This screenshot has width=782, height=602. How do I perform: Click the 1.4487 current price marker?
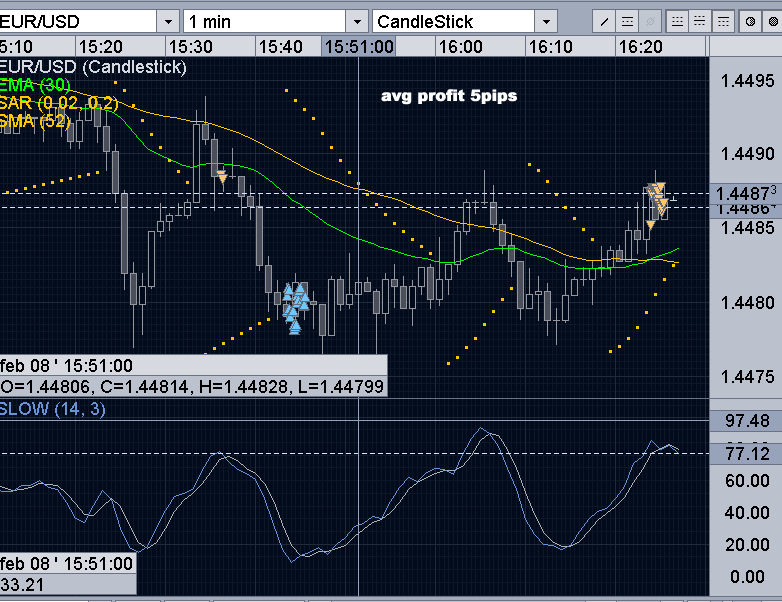746,193
